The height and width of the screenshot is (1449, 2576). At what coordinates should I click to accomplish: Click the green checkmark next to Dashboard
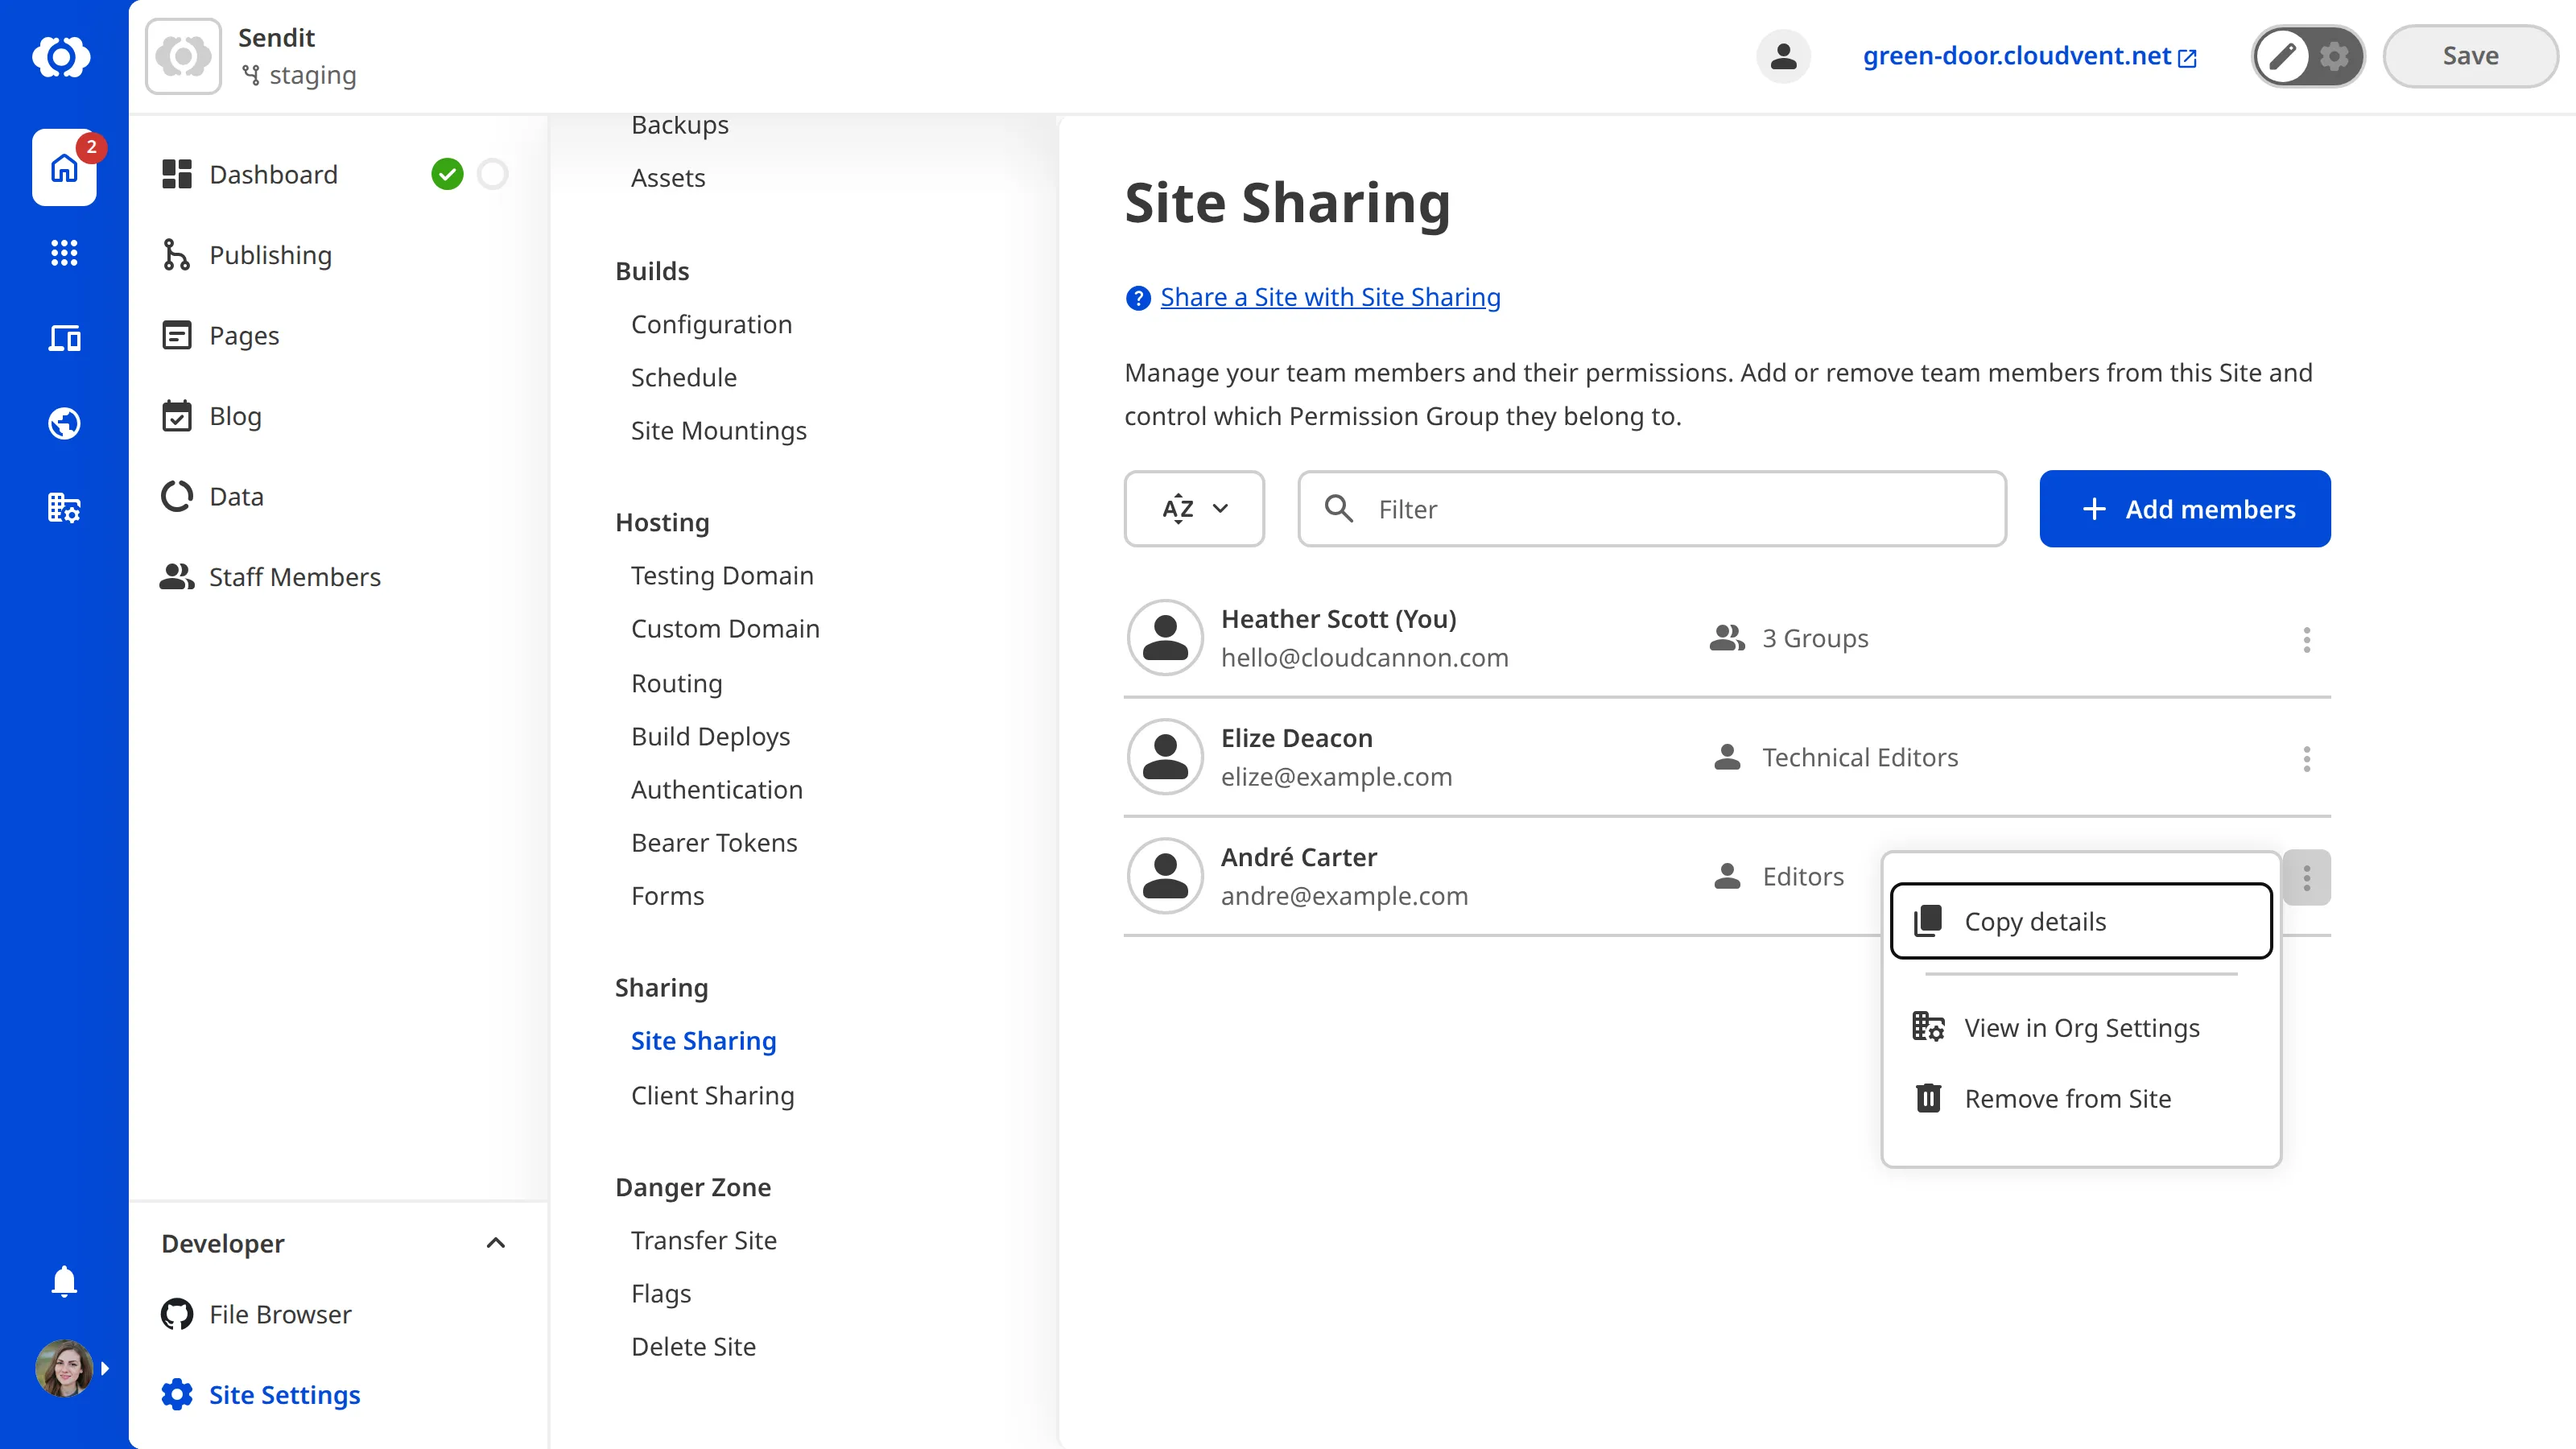(x=448, y=174)
